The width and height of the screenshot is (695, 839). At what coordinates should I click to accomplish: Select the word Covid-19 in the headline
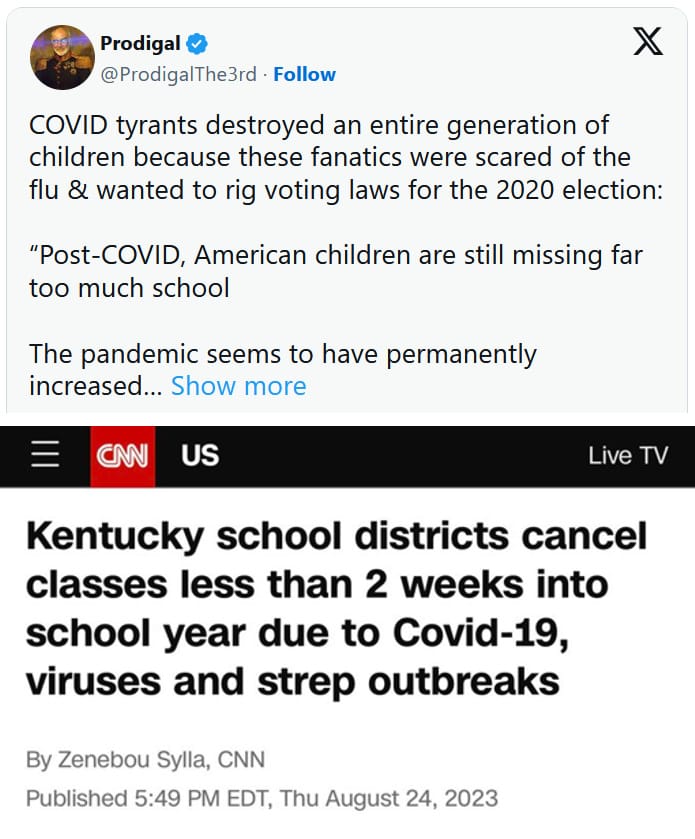click(x=480, y=633)
